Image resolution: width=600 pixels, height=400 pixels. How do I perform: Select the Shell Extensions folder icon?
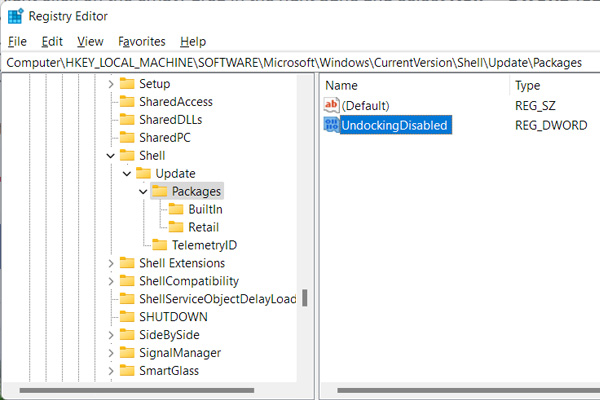[127, 263]
